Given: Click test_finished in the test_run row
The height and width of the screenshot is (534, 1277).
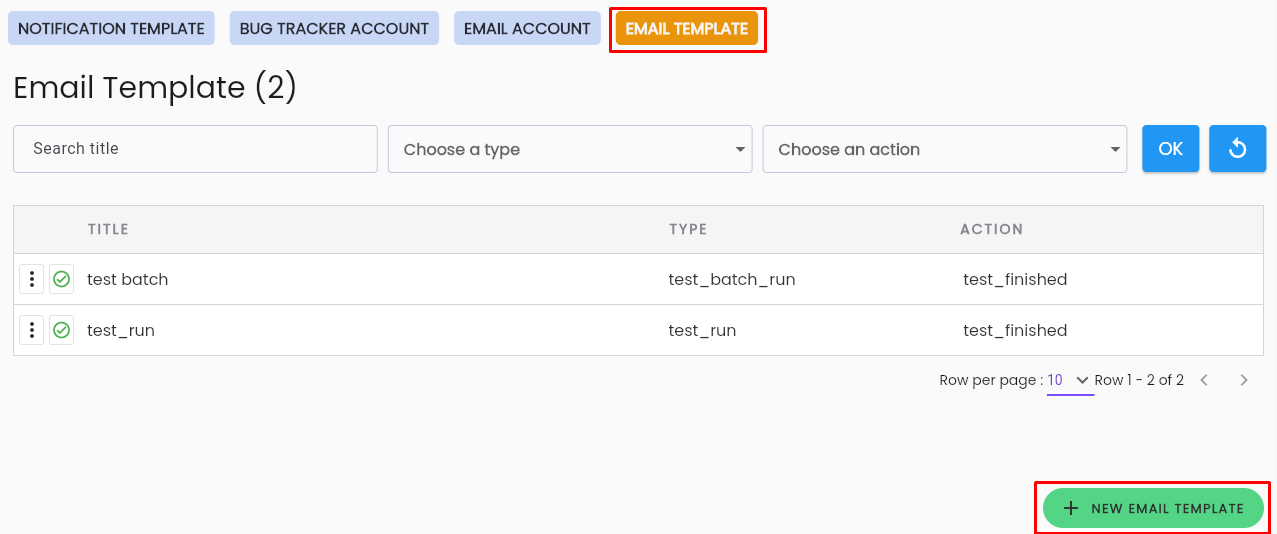Looking at the screenshot, I should [x=1015, y=330].
